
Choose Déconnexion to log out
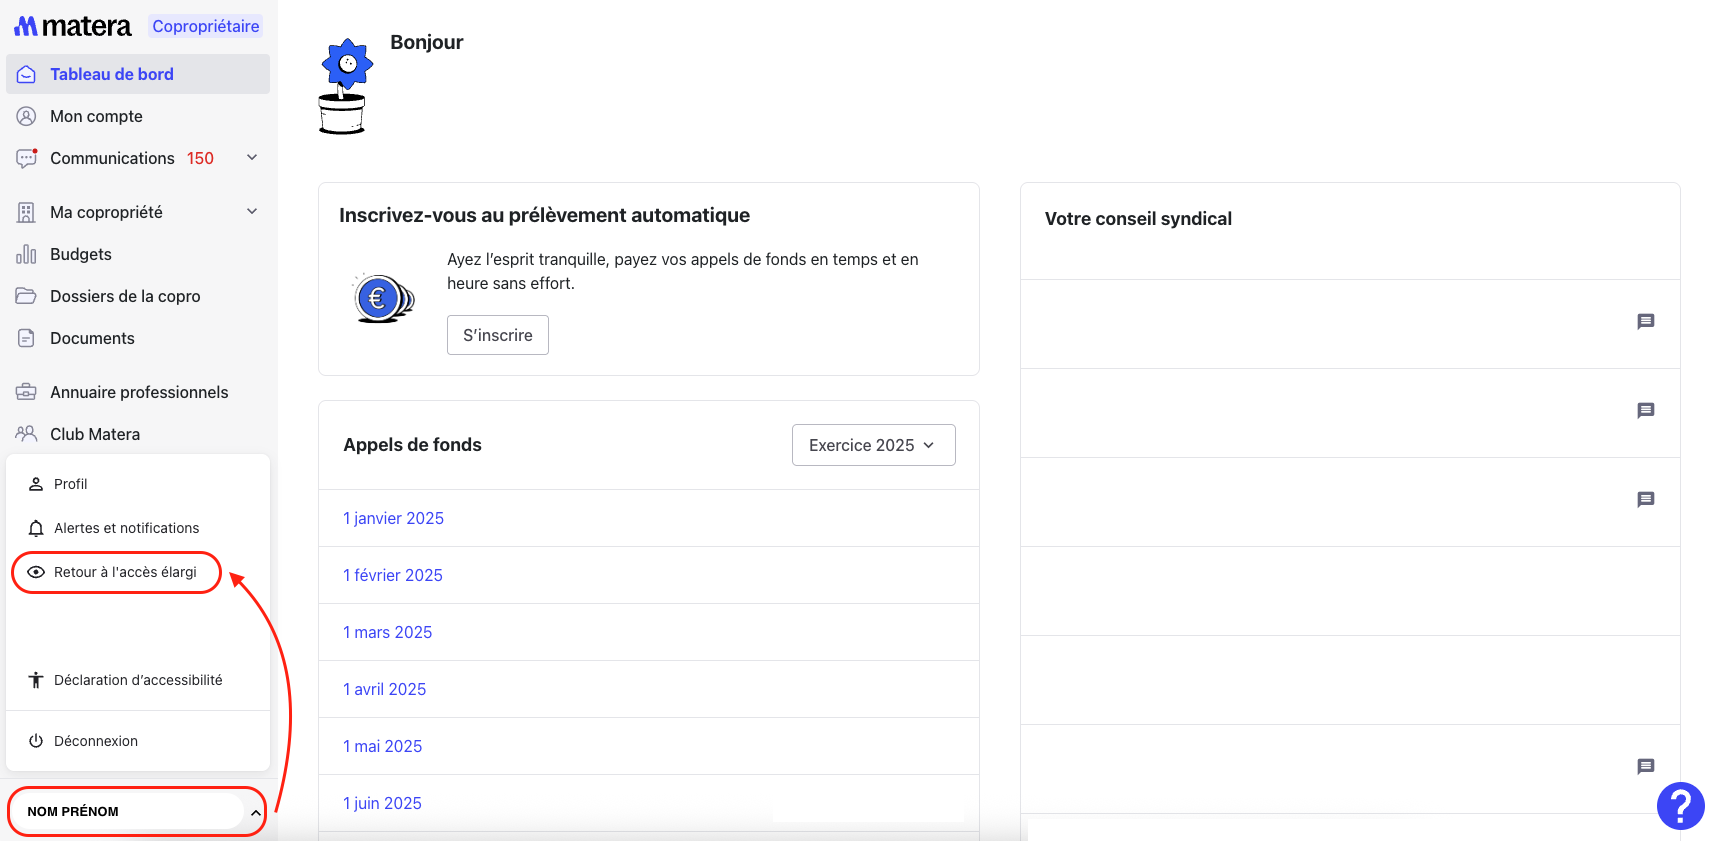pos(95,741)
